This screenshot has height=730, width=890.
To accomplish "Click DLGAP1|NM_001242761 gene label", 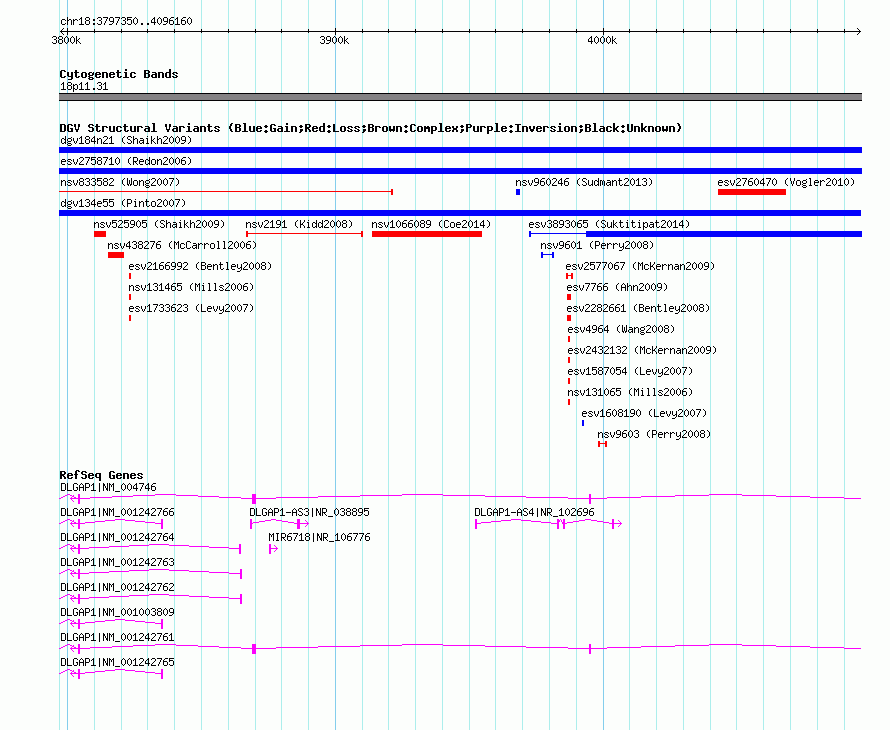I will click(x=117, y=637).
